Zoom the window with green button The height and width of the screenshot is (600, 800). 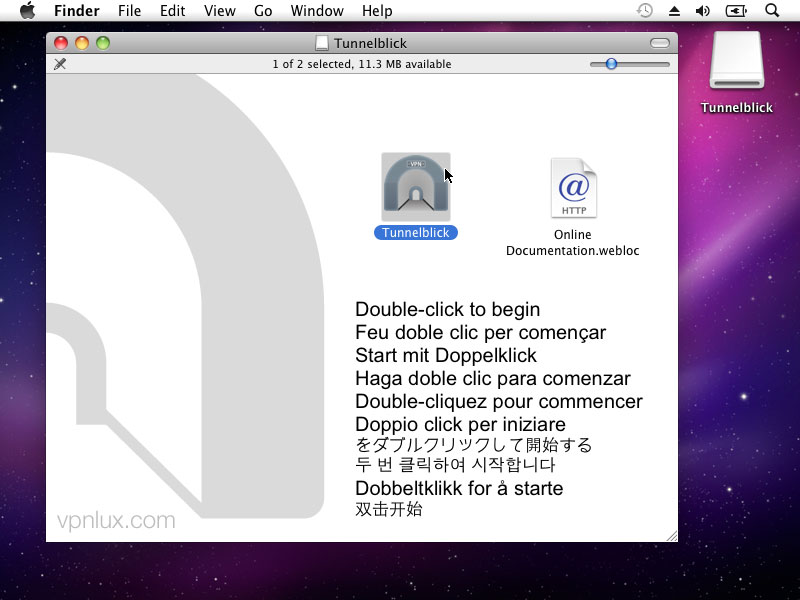(x=103, y=43)
